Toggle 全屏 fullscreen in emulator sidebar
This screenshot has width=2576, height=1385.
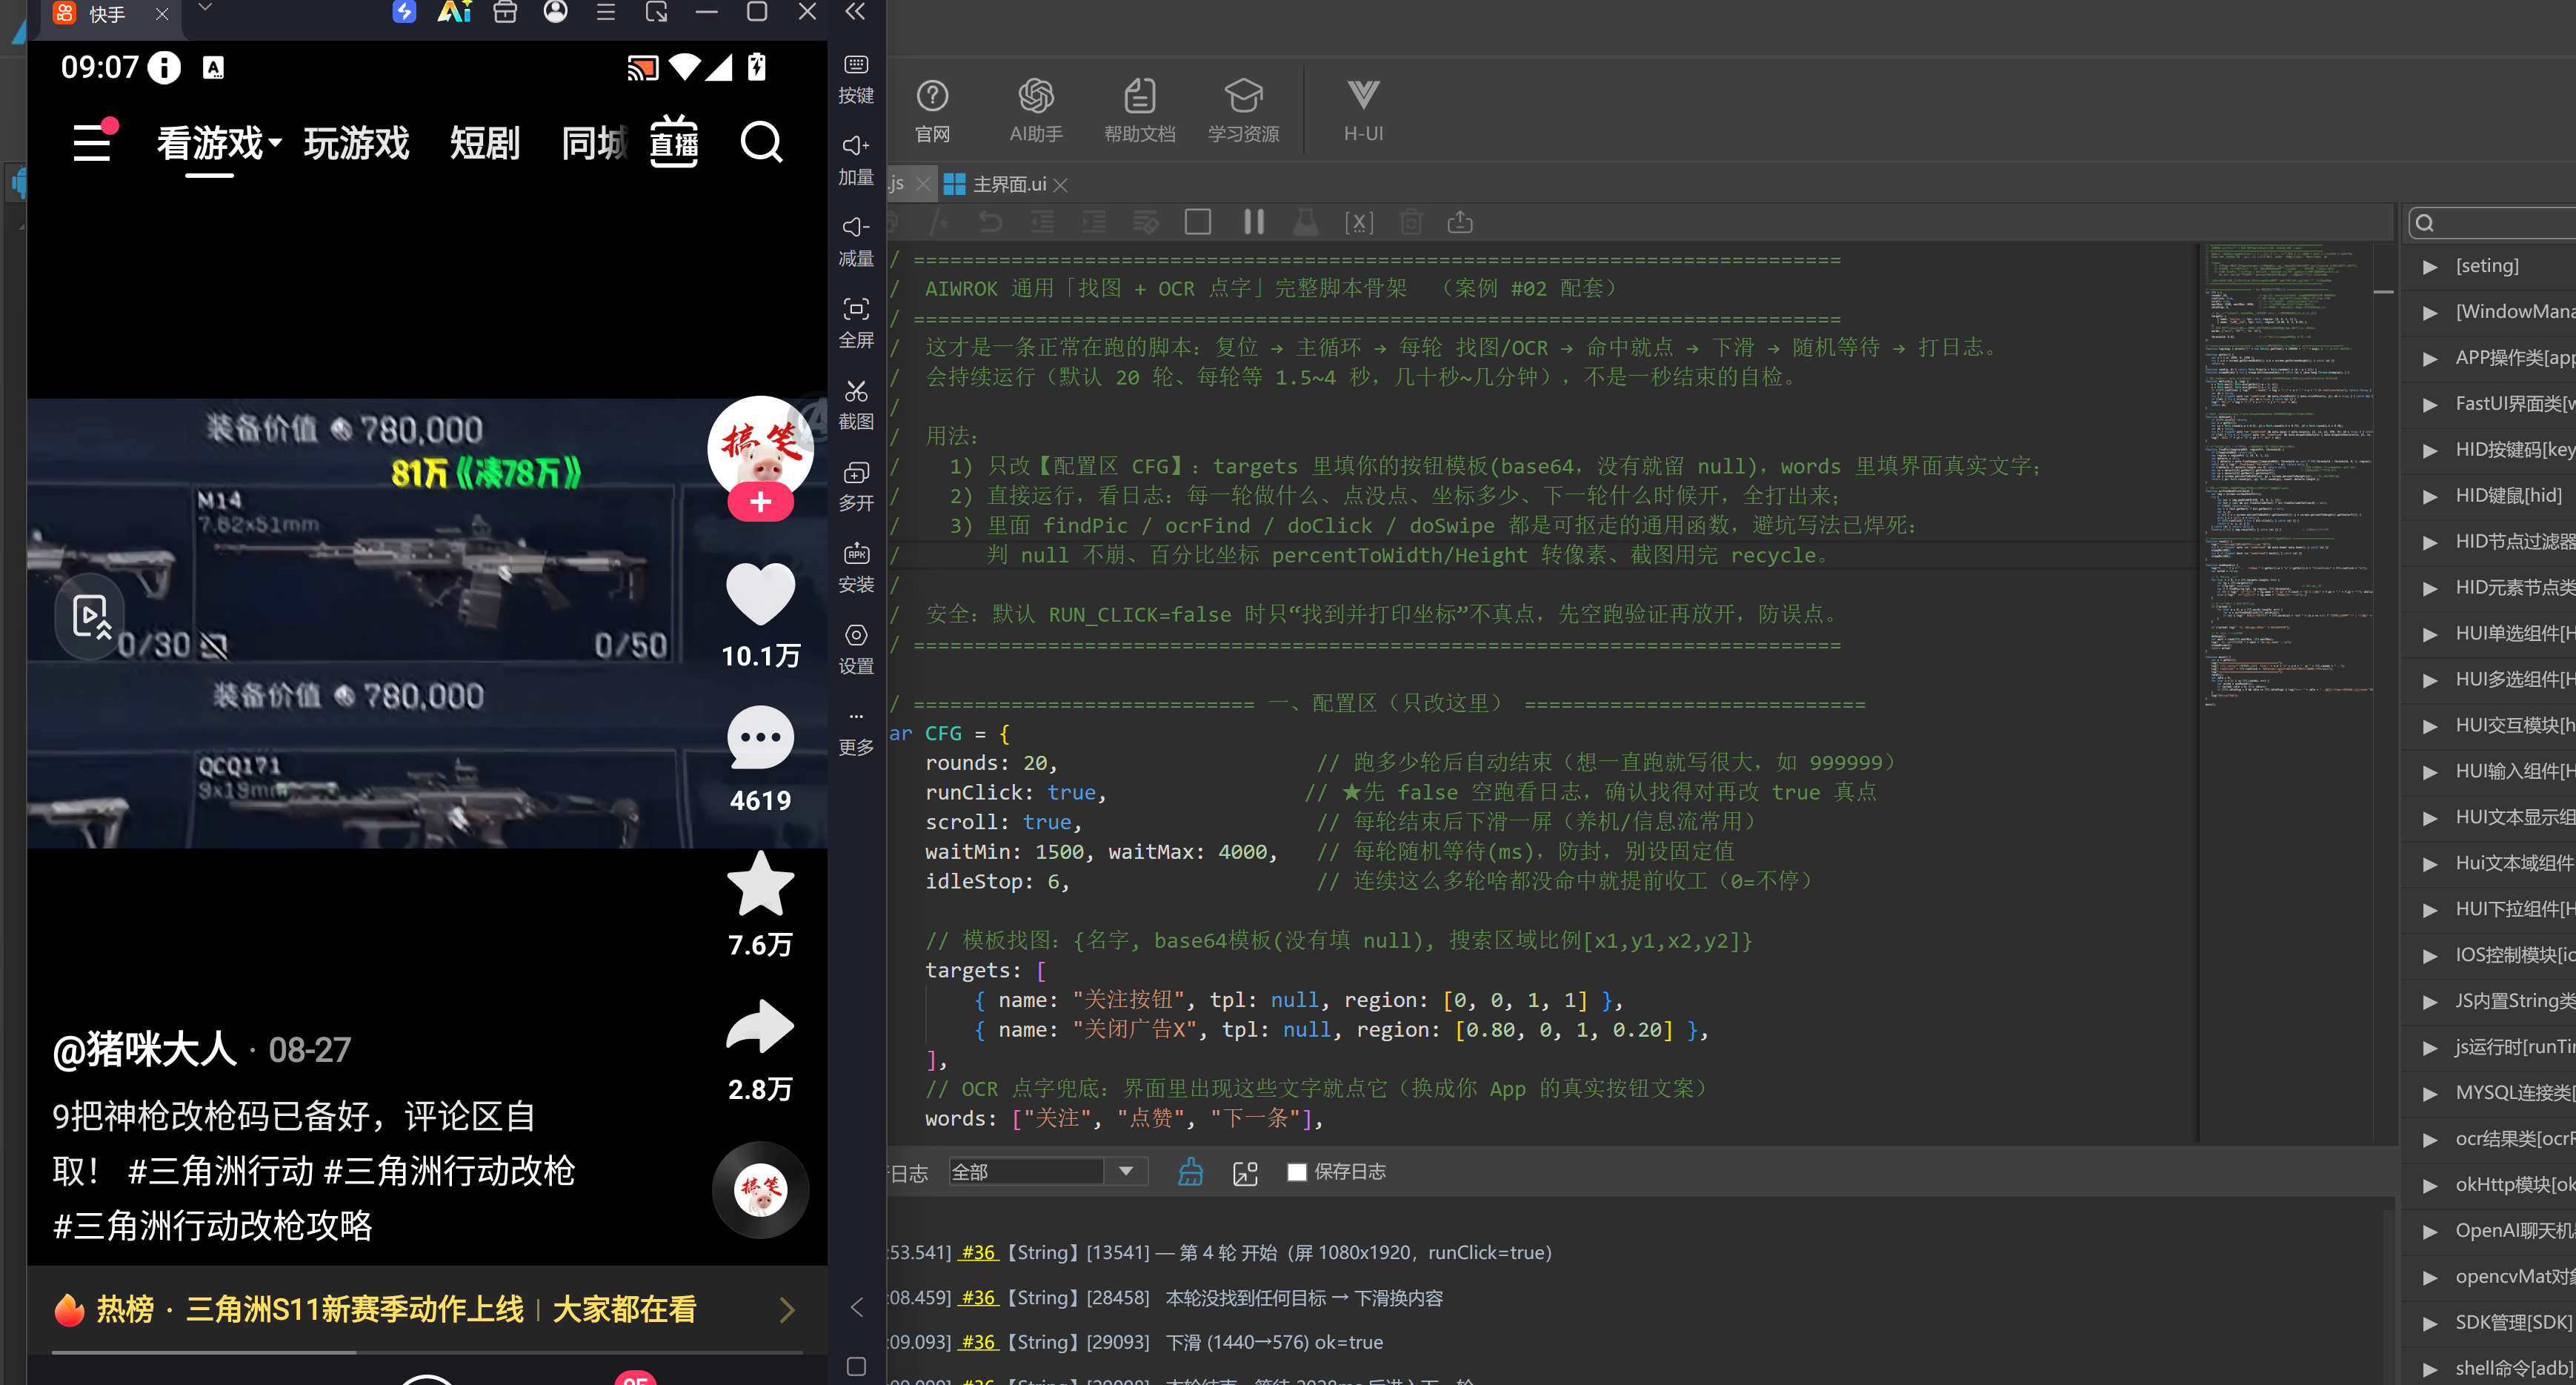(855, 323)
